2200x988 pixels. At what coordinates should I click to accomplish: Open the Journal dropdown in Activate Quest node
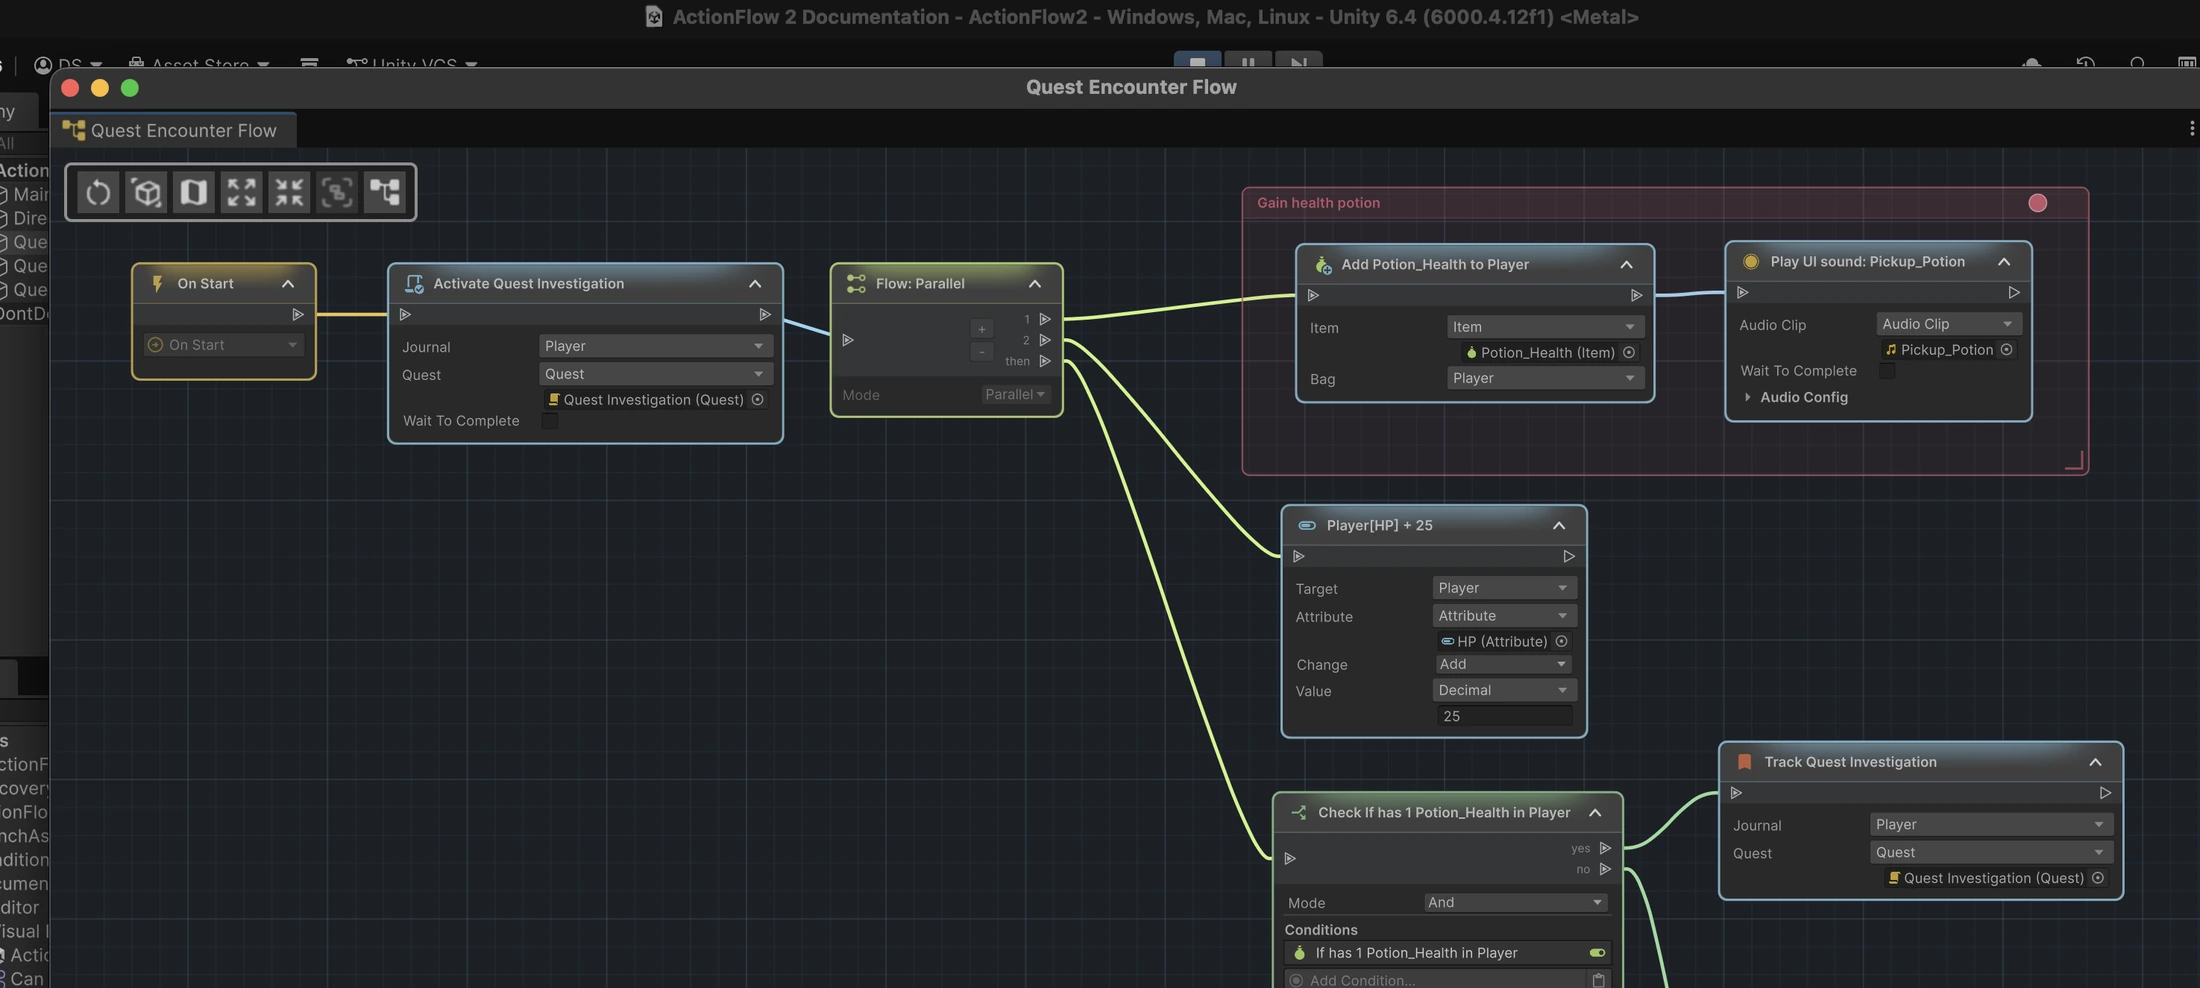coord(656,346)
